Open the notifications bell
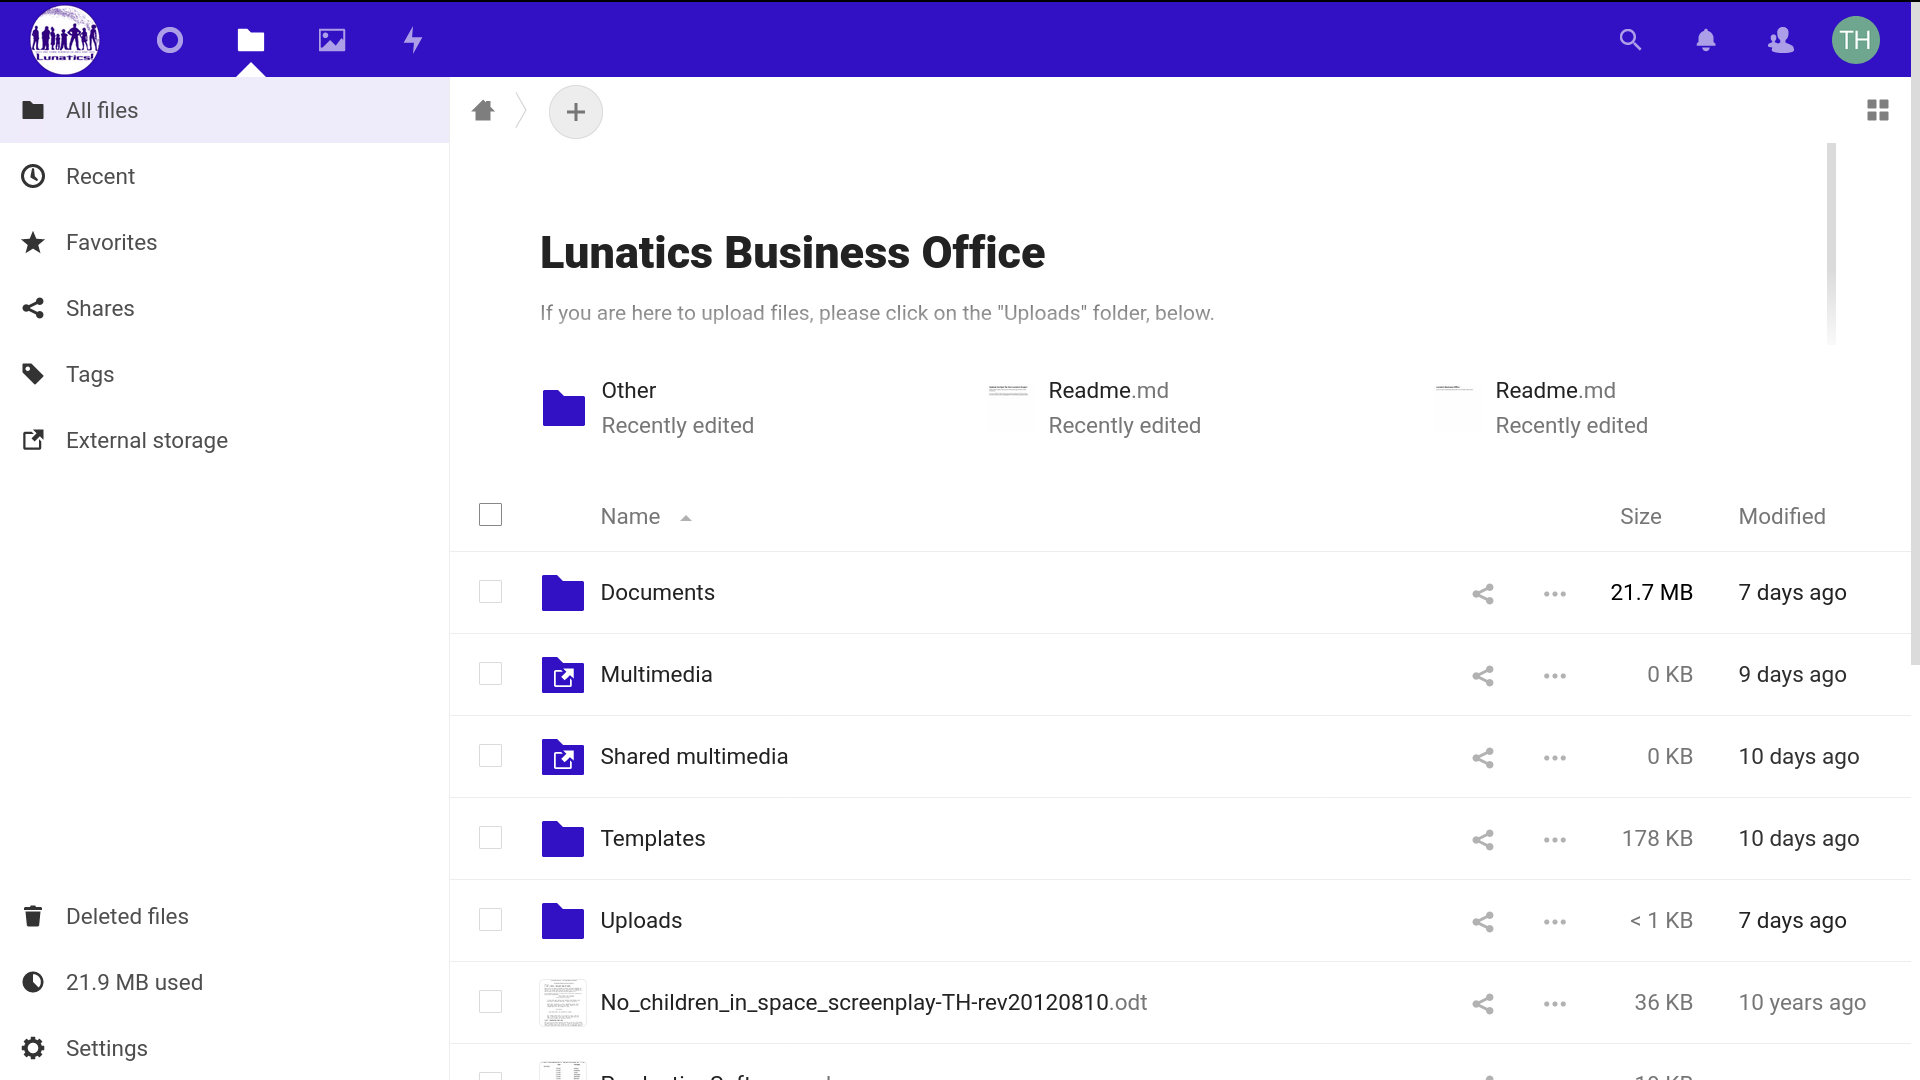Image resolution: width=1920 pixels, height=1080 pixels. coord(1706,40)
